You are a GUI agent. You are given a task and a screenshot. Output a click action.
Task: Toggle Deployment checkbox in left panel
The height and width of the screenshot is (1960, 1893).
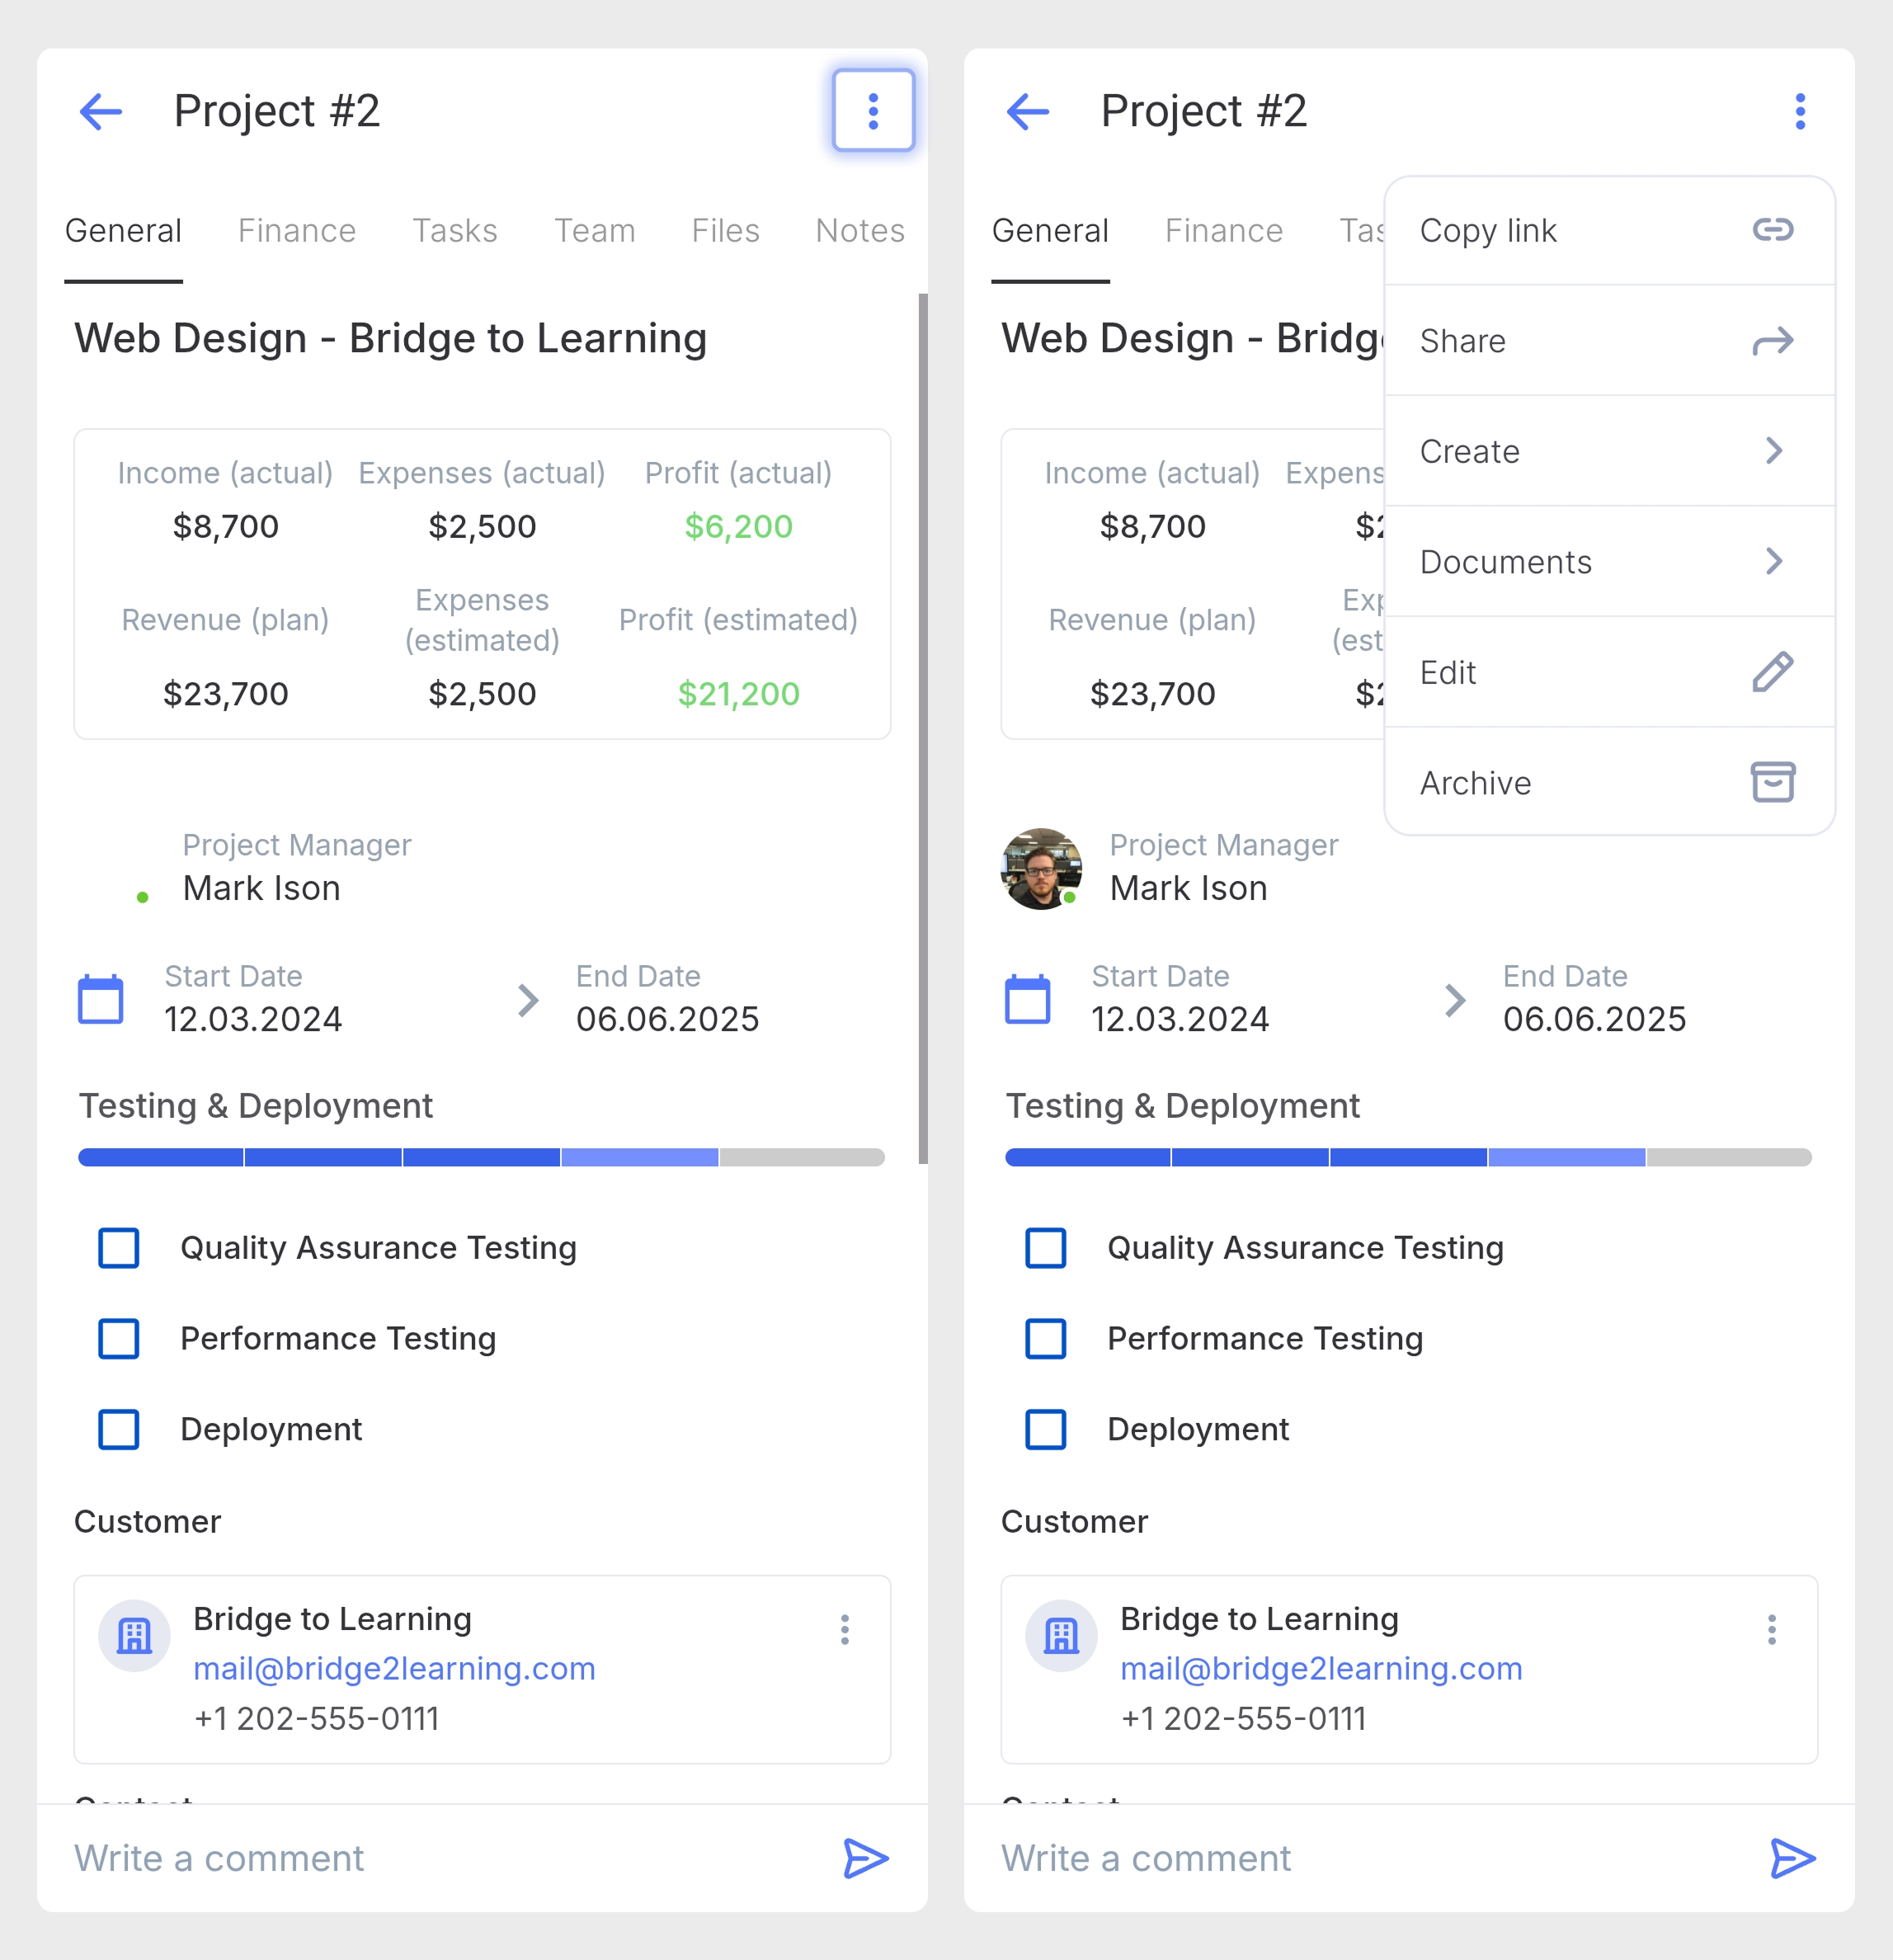click(119, 1429)
